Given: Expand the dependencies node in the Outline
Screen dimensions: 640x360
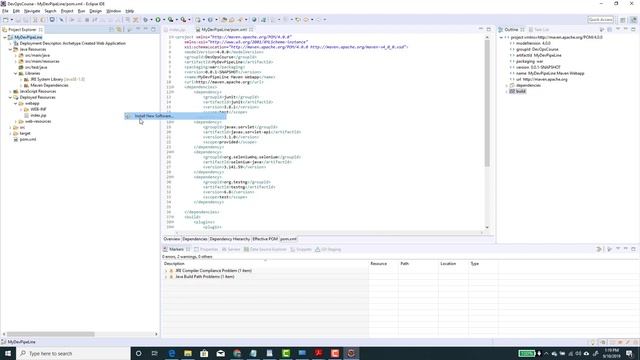Looking at the screenshot, I should [x=507, y=85].
